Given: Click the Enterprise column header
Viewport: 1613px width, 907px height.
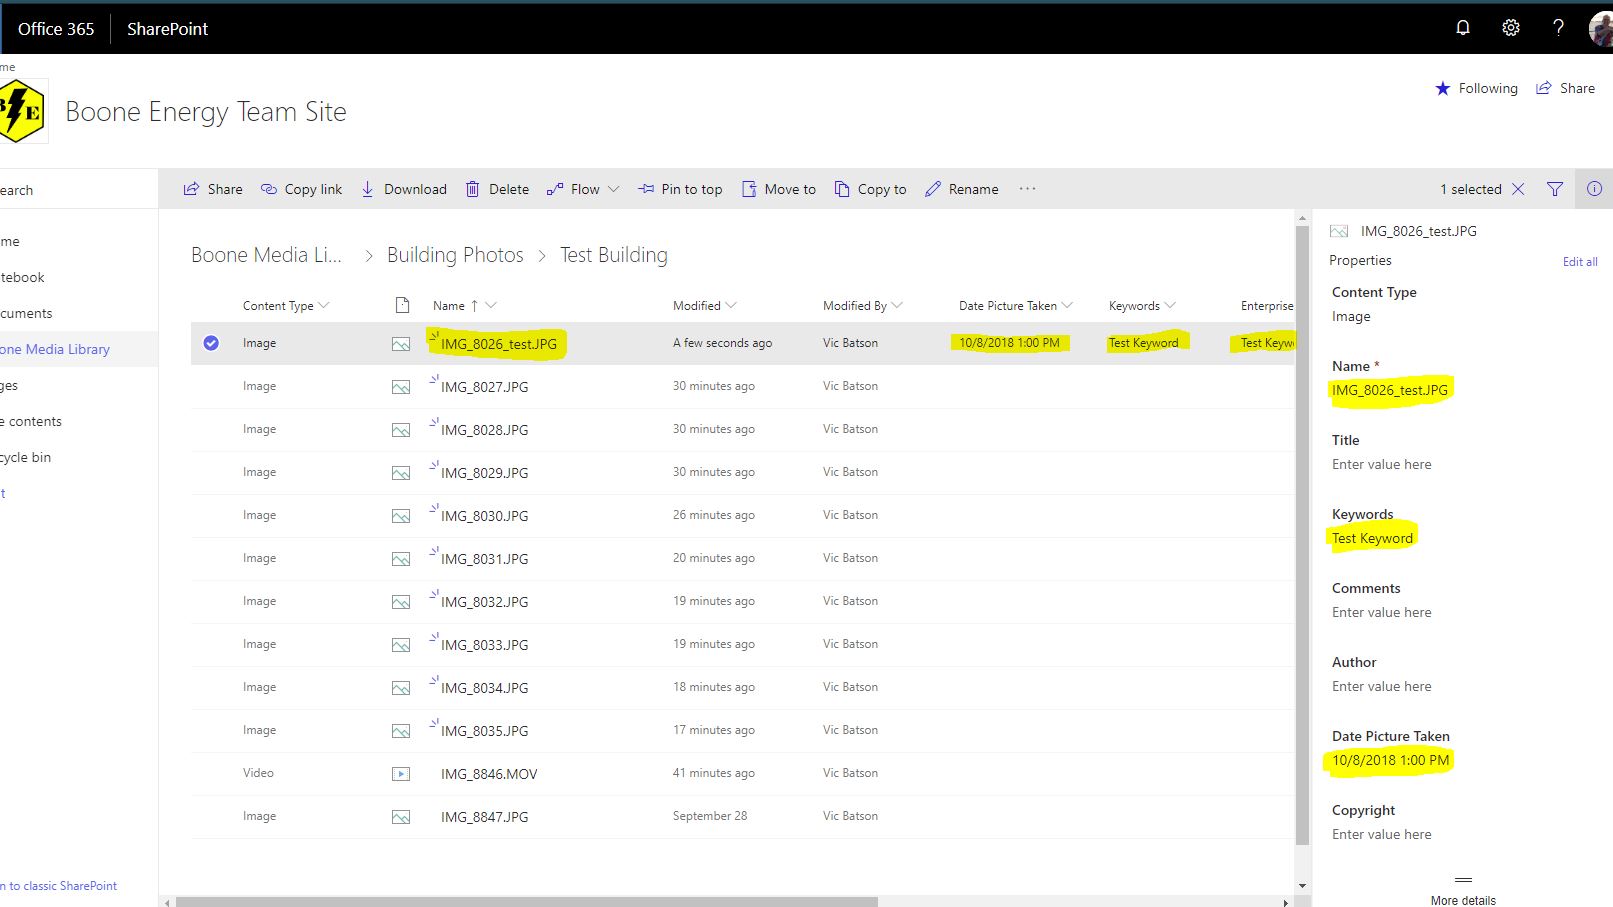Looking at the screenshot, I should pos(1267,306).
